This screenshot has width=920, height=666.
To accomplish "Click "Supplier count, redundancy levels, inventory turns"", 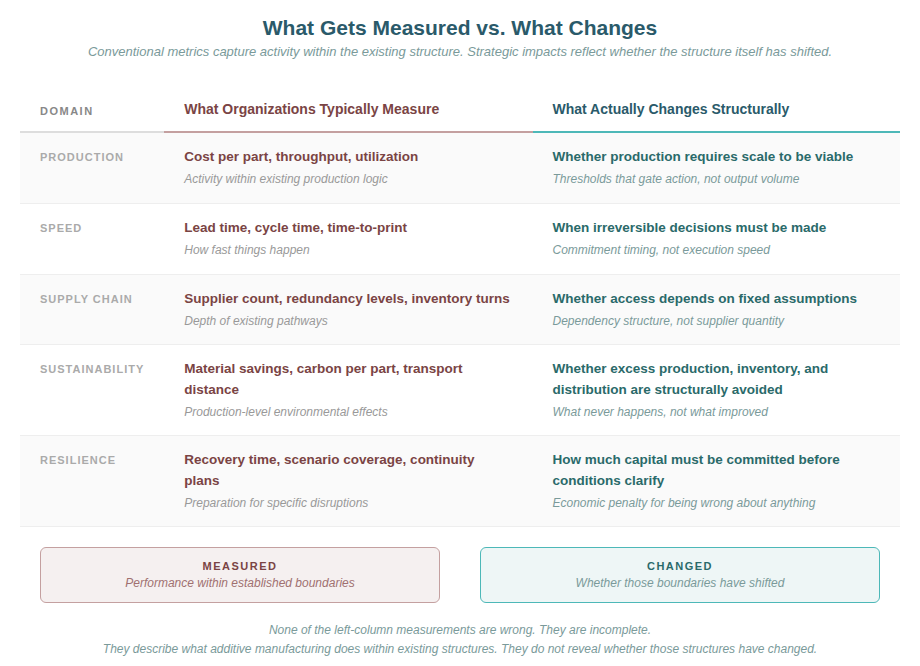I will tap(347, 299).
